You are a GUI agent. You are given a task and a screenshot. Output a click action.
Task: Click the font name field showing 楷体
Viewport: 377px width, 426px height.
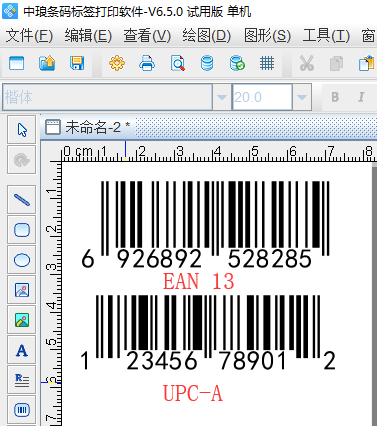click(107, 97)
